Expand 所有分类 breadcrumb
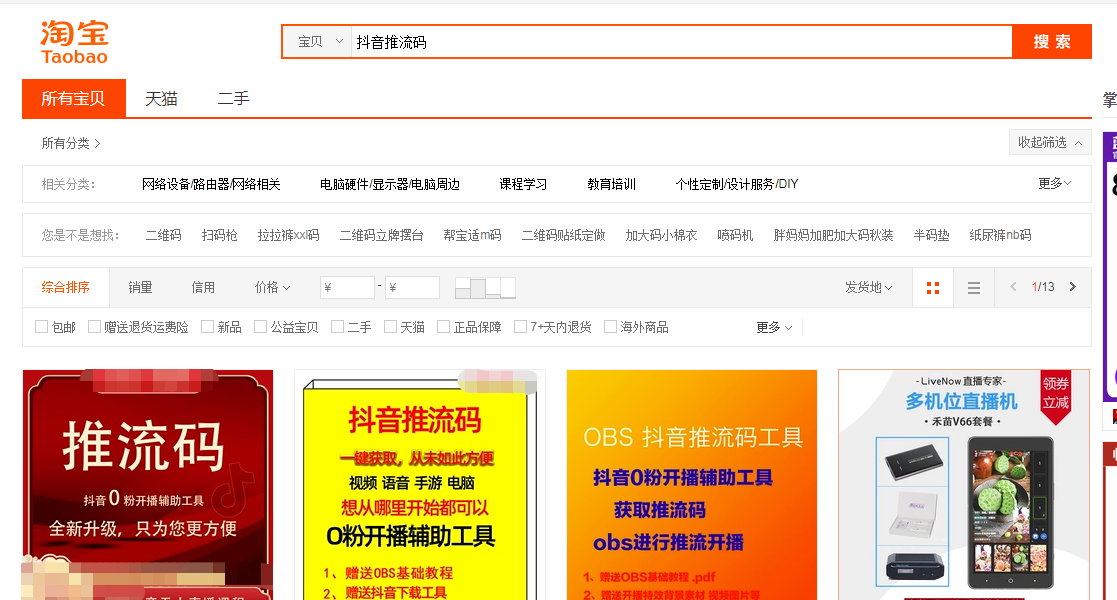The image size is (1117, 600). [71, 143]
